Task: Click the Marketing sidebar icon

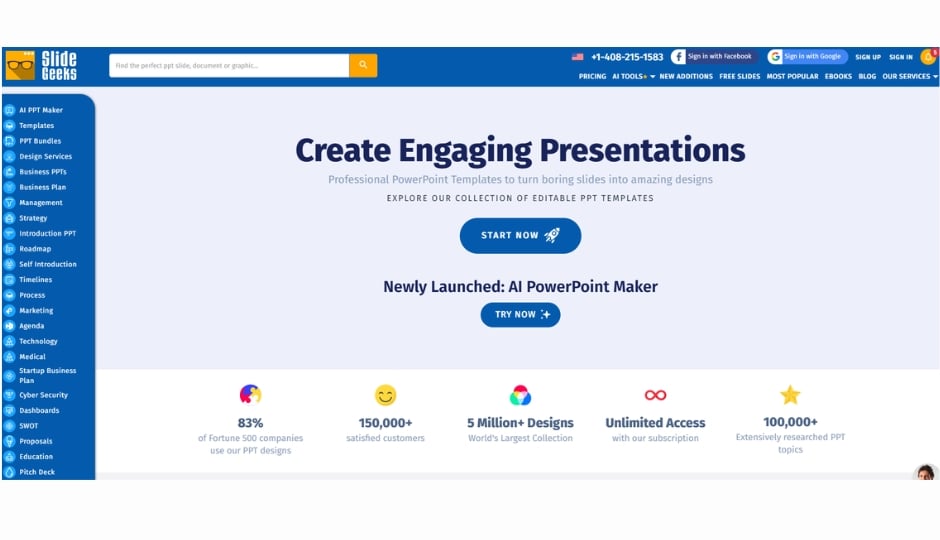Action: tap(10, 310)
